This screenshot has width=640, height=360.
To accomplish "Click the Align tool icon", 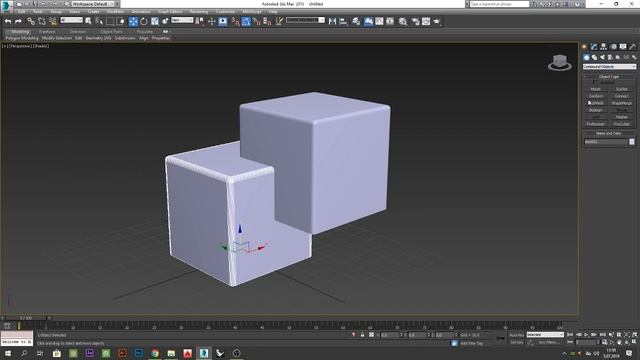I will [343, 21].
